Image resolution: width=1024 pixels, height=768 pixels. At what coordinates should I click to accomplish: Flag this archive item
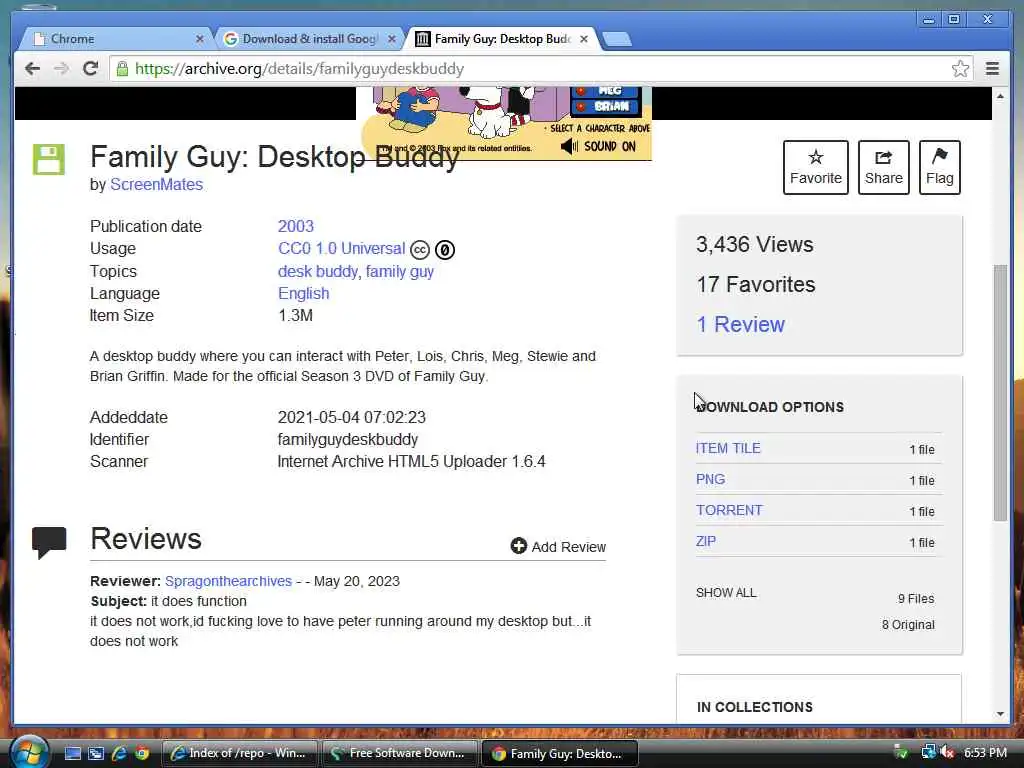tap(940, 167)
